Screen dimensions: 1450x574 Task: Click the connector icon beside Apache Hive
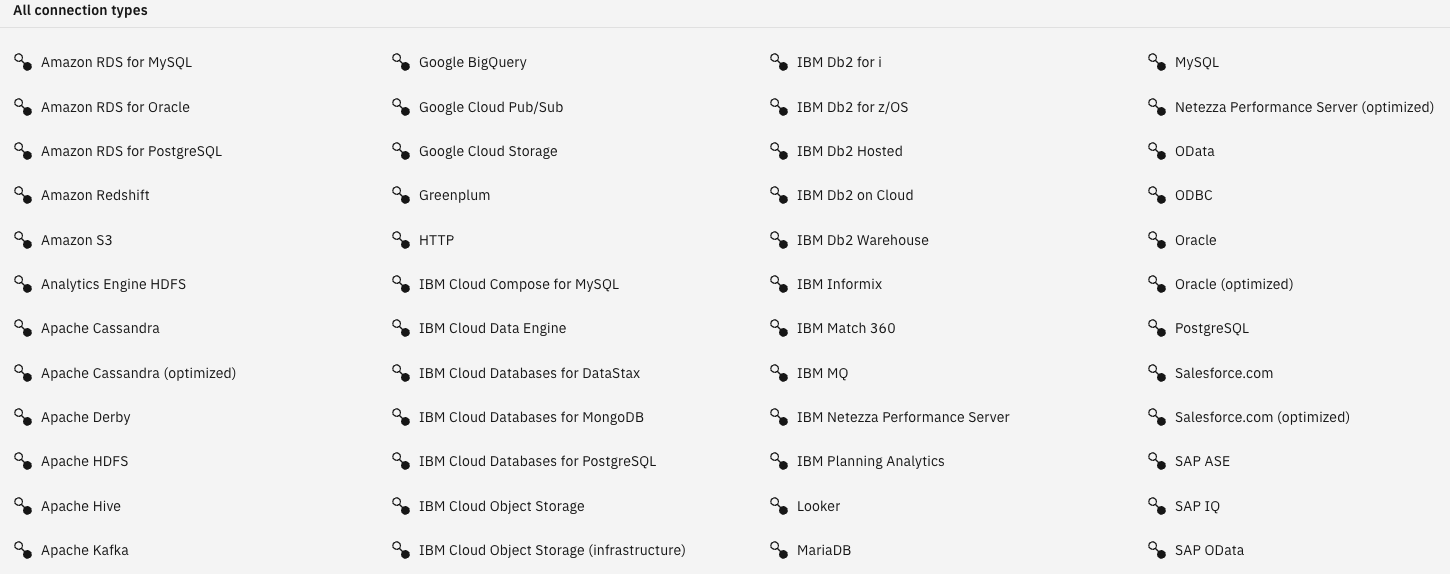23,506
